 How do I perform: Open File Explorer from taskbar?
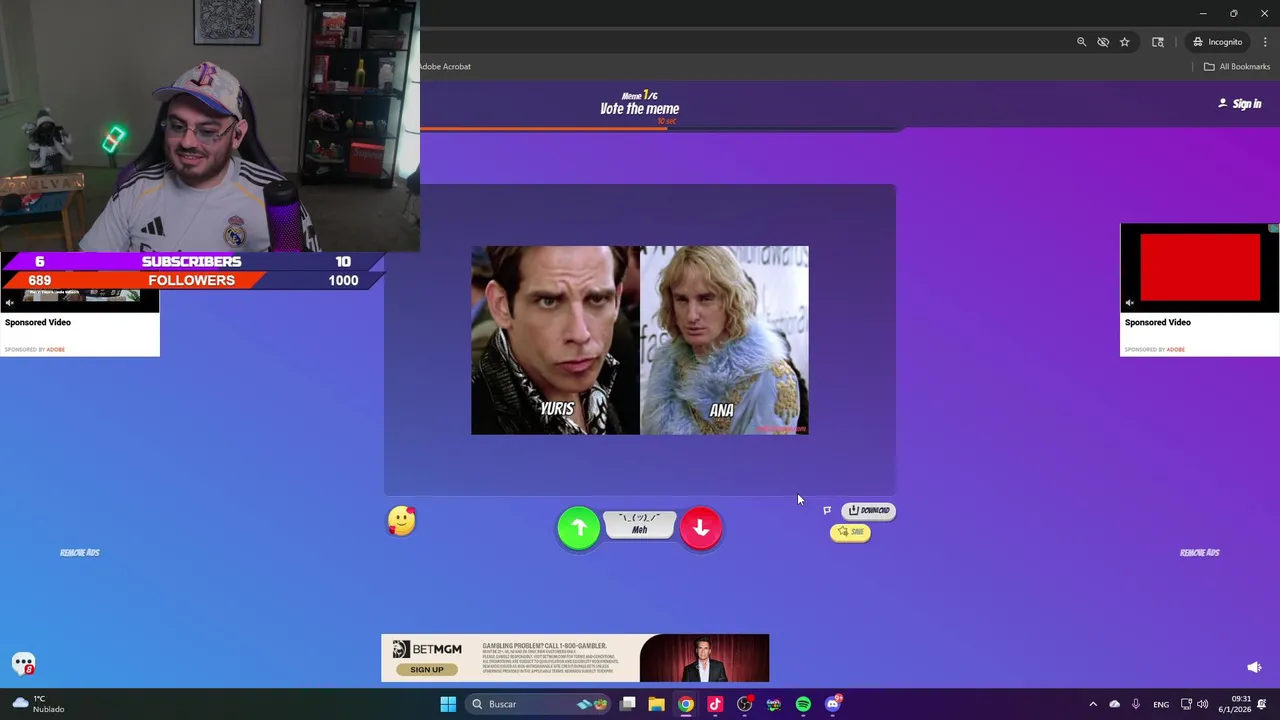[656, 704]
